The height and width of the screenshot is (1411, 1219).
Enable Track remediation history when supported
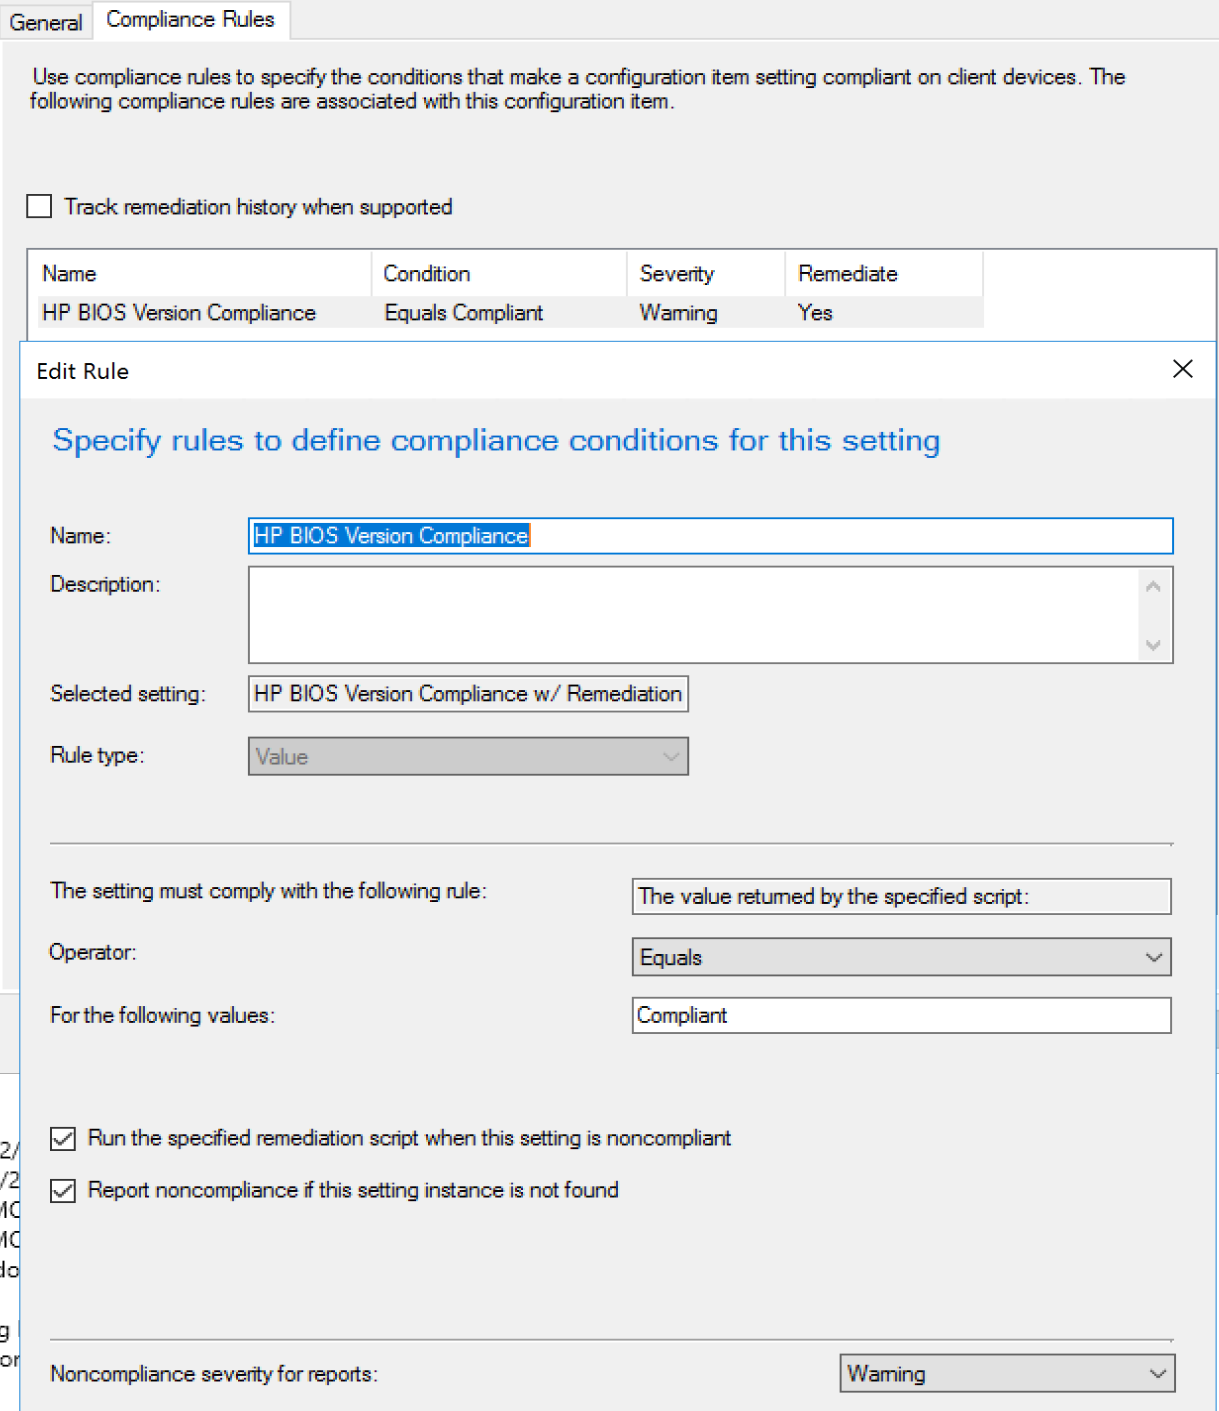(40, 207)
